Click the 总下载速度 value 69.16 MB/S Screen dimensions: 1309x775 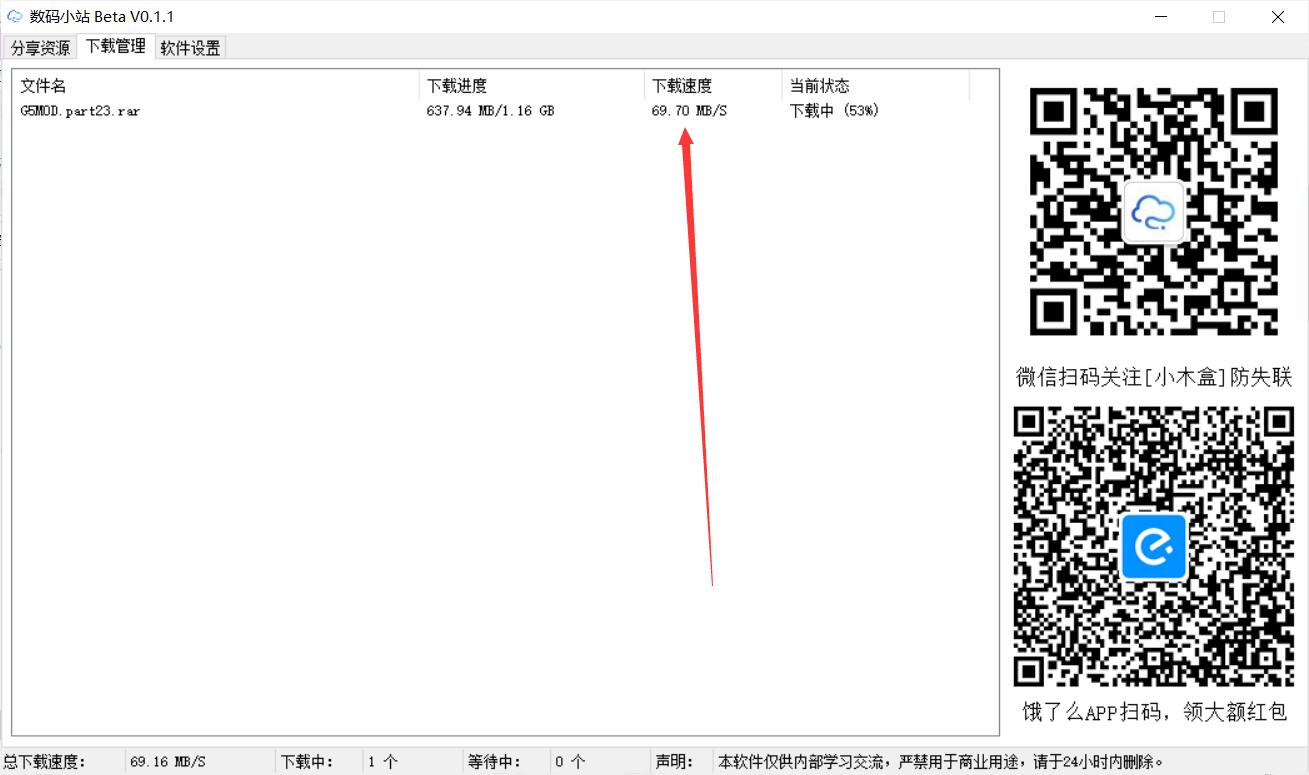coord(168,761)
